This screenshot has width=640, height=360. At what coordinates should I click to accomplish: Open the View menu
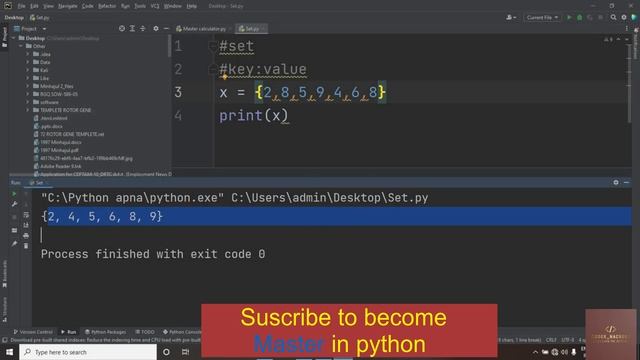tap(48, 6)
